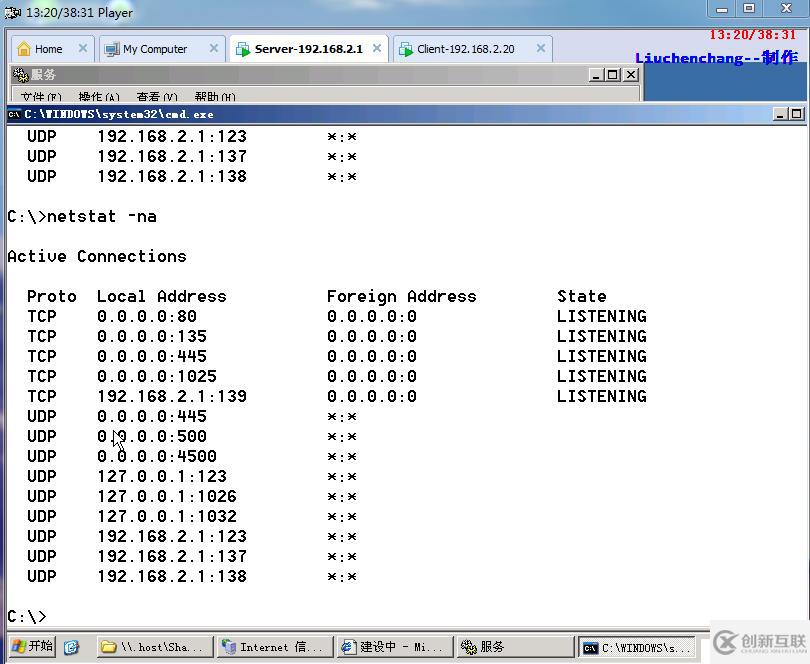Viewport: 810px width, 664px height.
Task: Open the 开始 Start menu
Action: 32,646
